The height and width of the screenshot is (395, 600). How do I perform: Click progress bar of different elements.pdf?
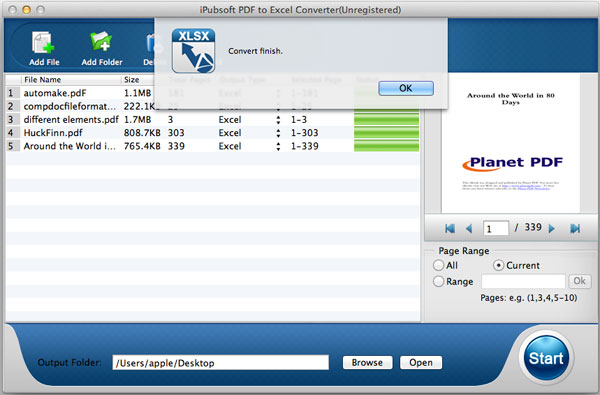point(386,119)
